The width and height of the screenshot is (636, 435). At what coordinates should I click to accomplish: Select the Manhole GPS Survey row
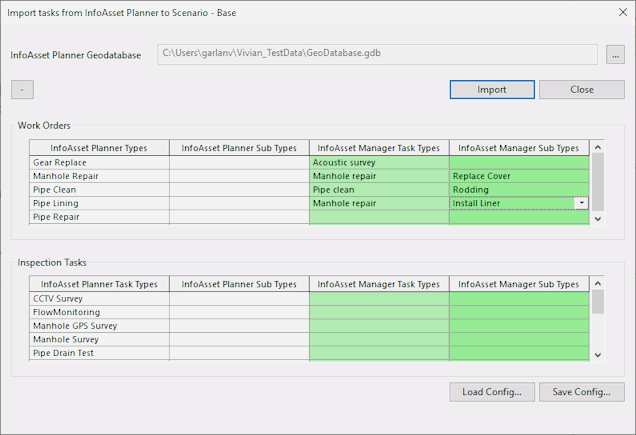coord(99,326)
